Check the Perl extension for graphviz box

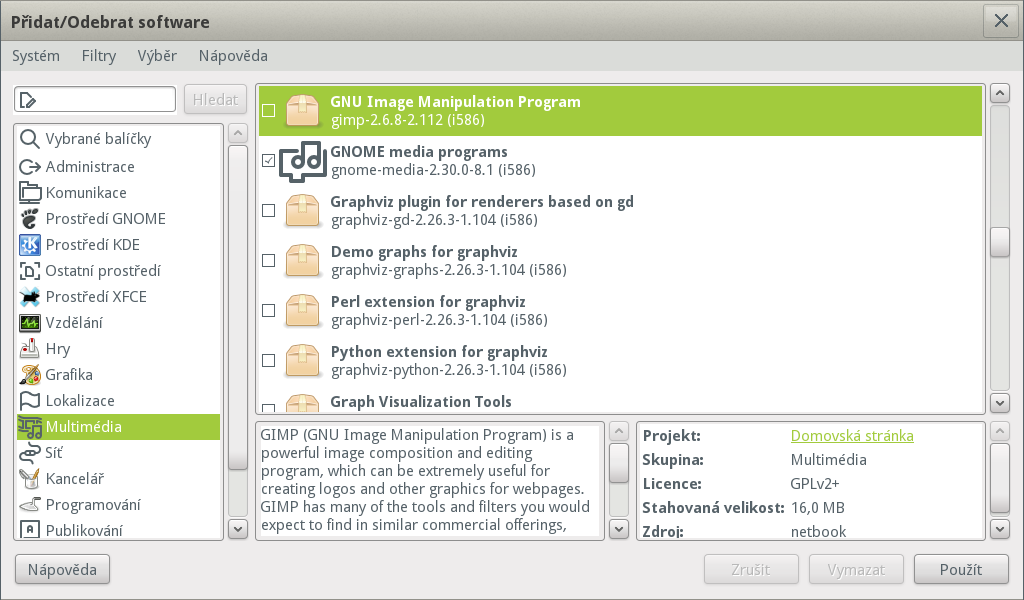click(268, 310)
